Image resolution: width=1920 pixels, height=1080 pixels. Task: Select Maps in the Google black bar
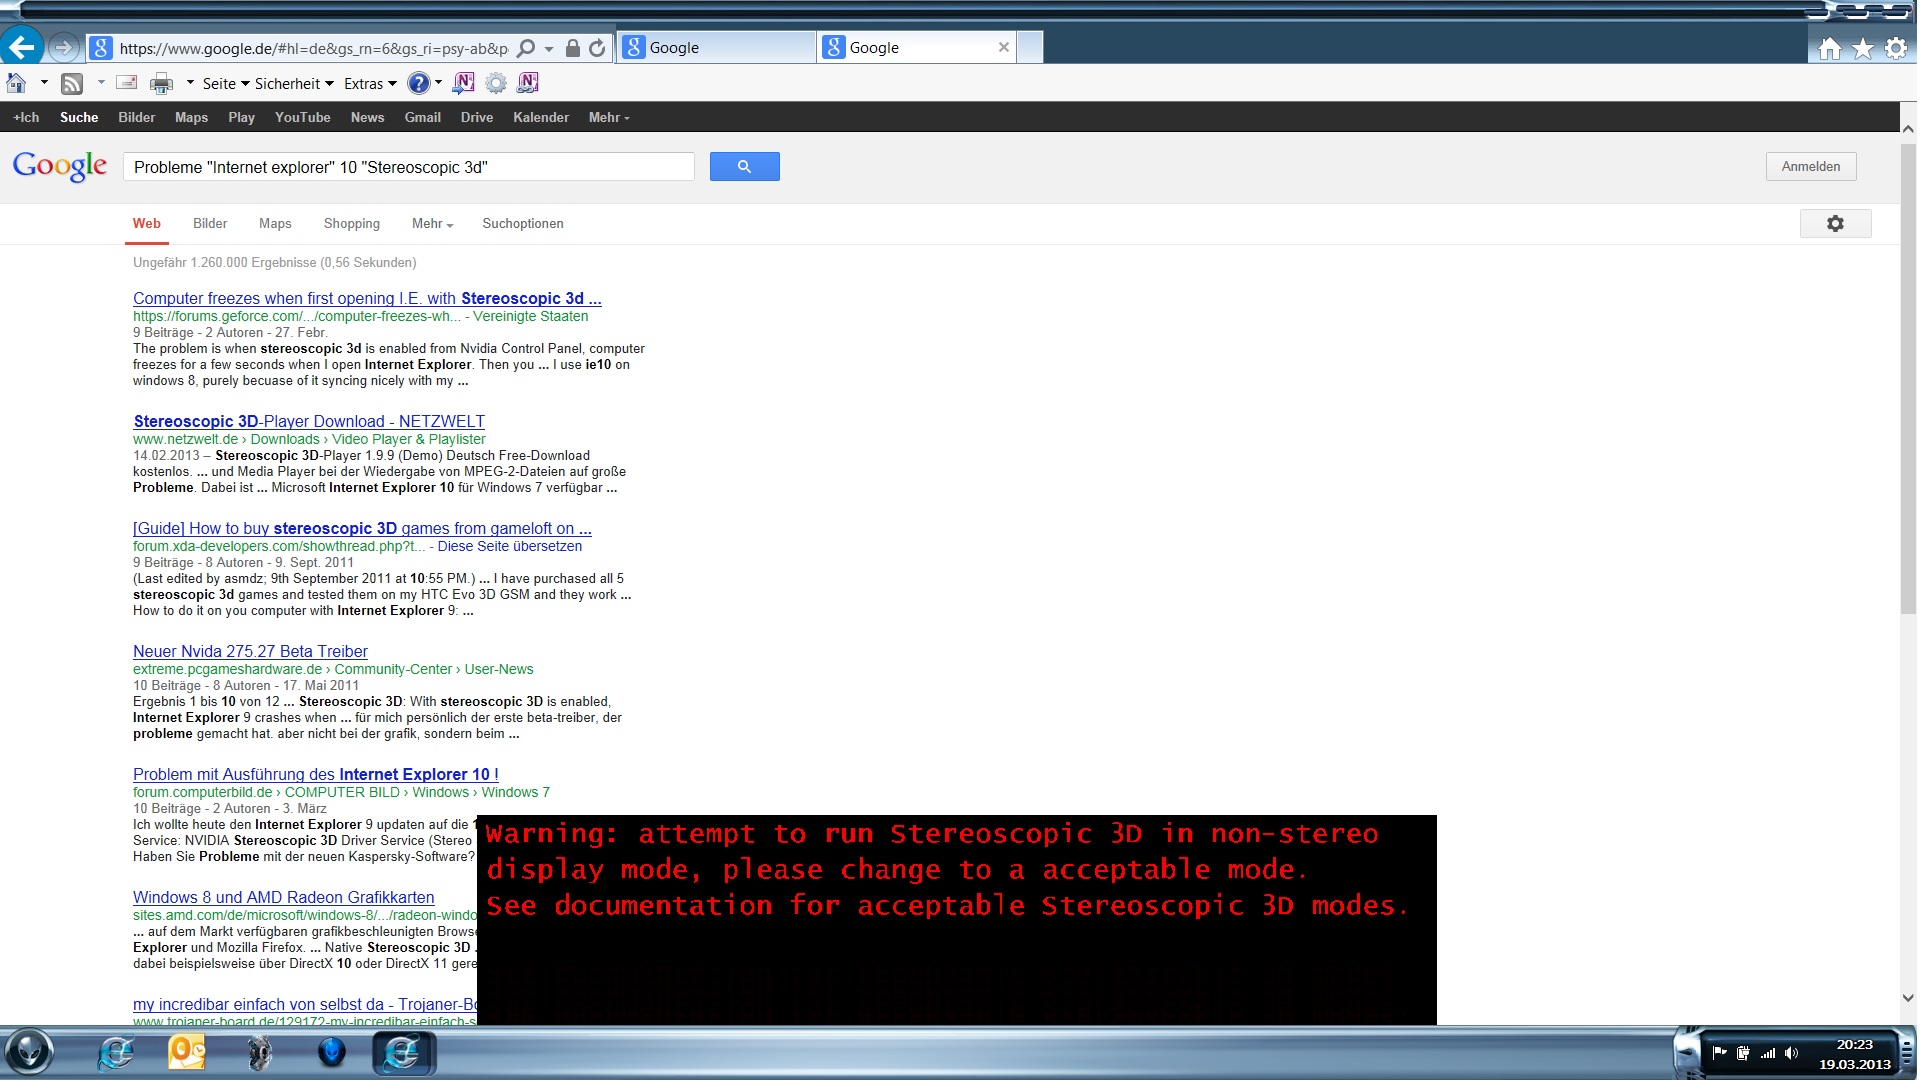pos(191,117)
